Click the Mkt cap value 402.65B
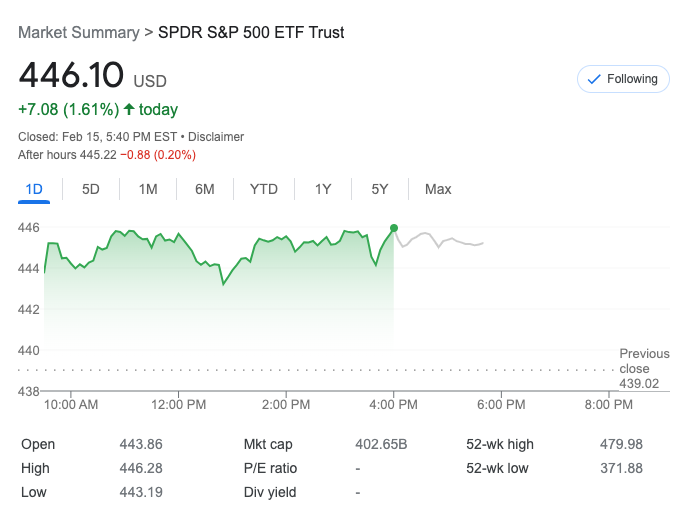This screenshot has height=513, width=689. click(383, 444)
